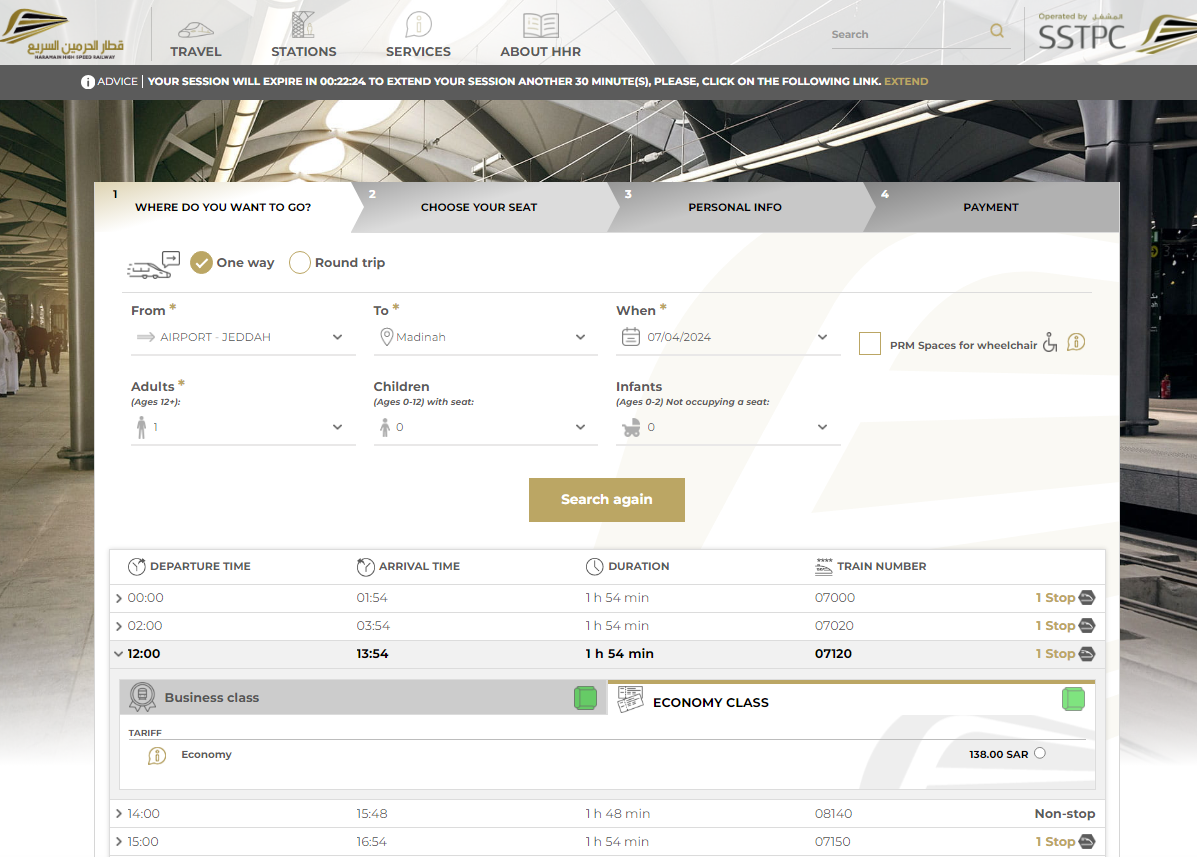Click the EXTEND session link

tap(906, 82)
